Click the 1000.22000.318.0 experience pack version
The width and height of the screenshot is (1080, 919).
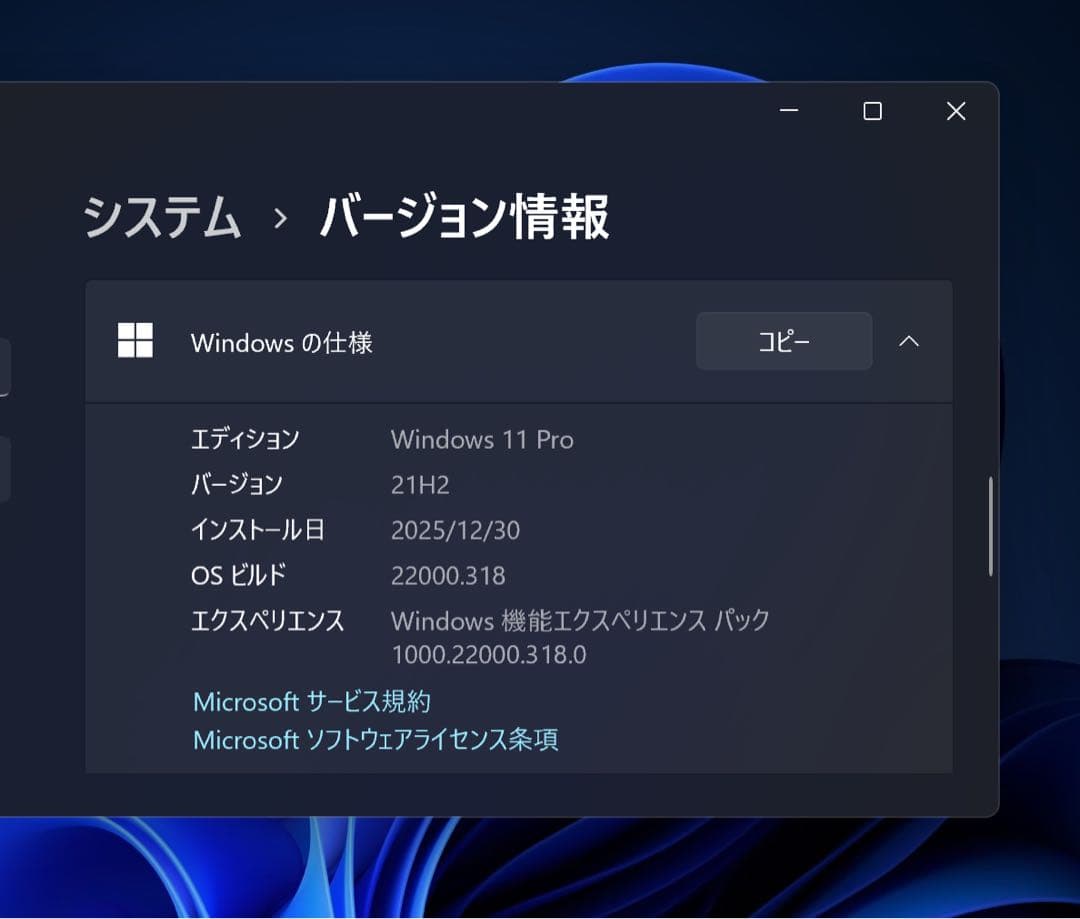click(x=488, y=655)
